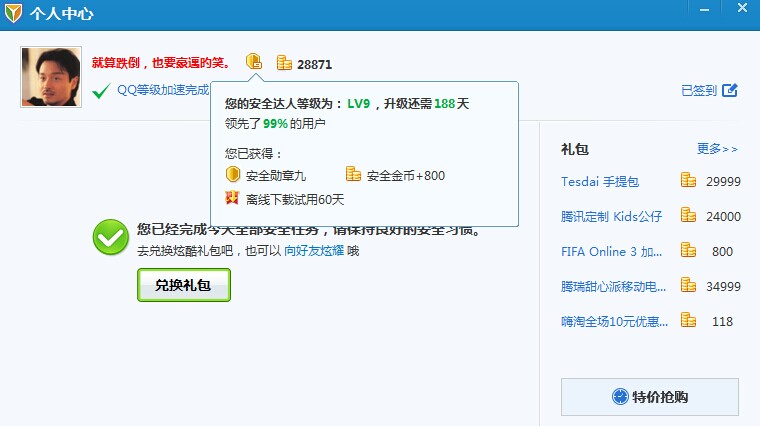
Task: Open the Tesdai 手提包 gift link
Action: click(600, 182)
